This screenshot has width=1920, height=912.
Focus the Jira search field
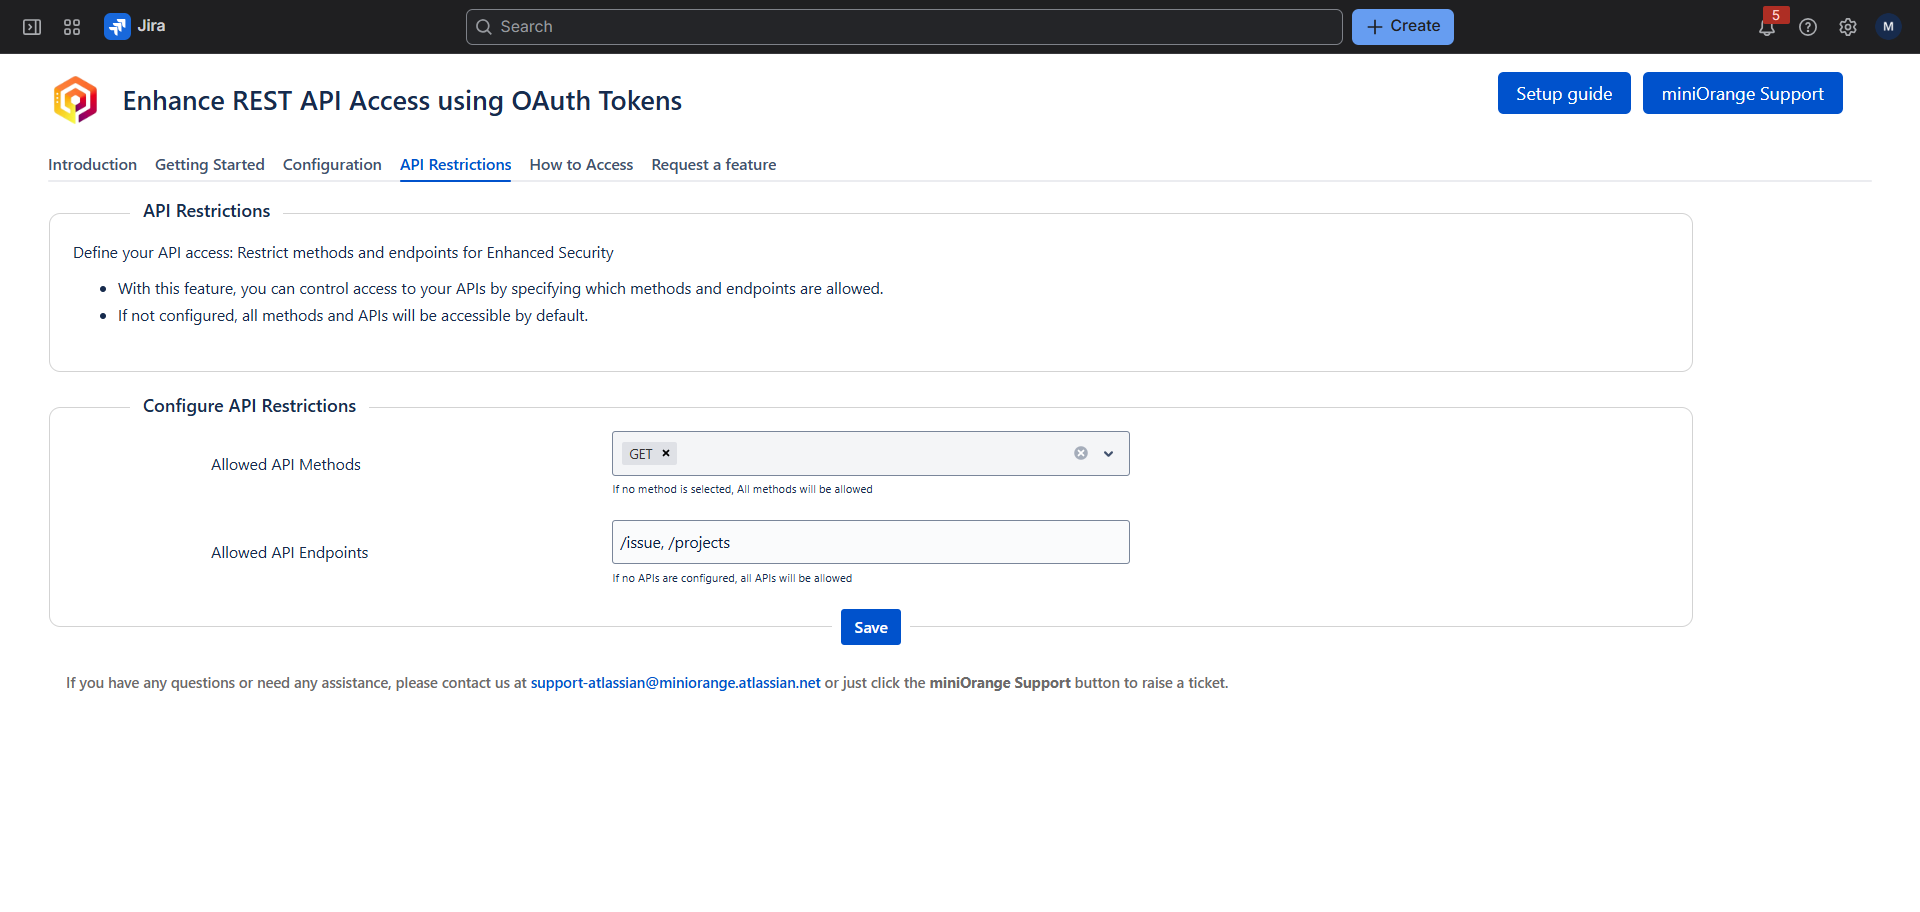coord(904,27)
